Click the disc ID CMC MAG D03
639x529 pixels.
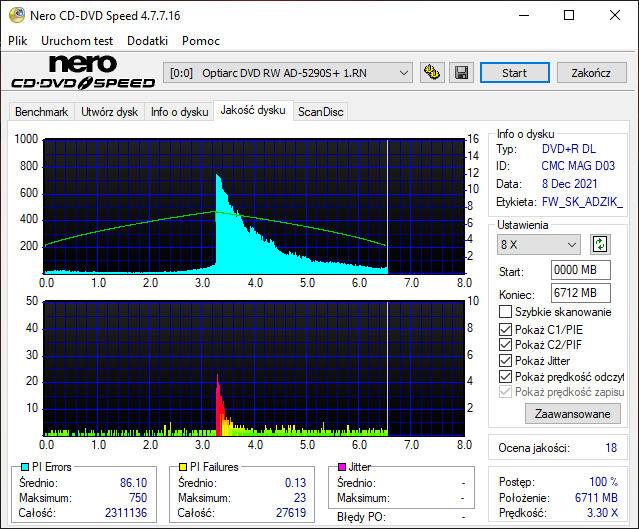pyautogui.click(x=578, y=166)
